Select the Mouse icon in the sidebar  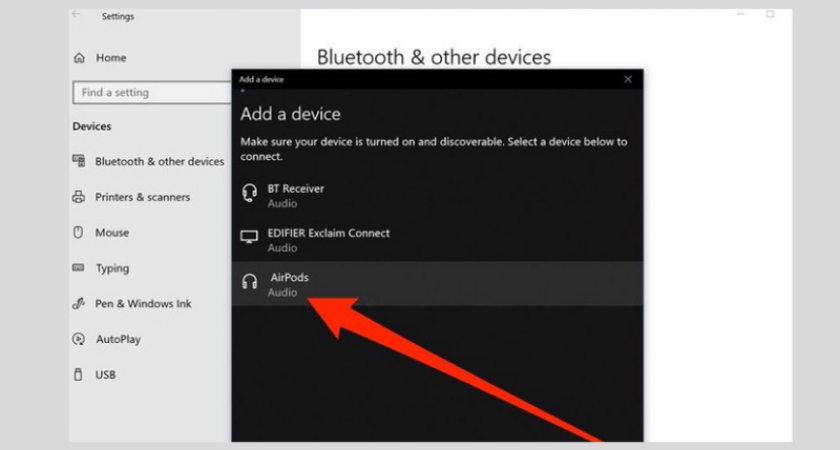click(78, 232)
